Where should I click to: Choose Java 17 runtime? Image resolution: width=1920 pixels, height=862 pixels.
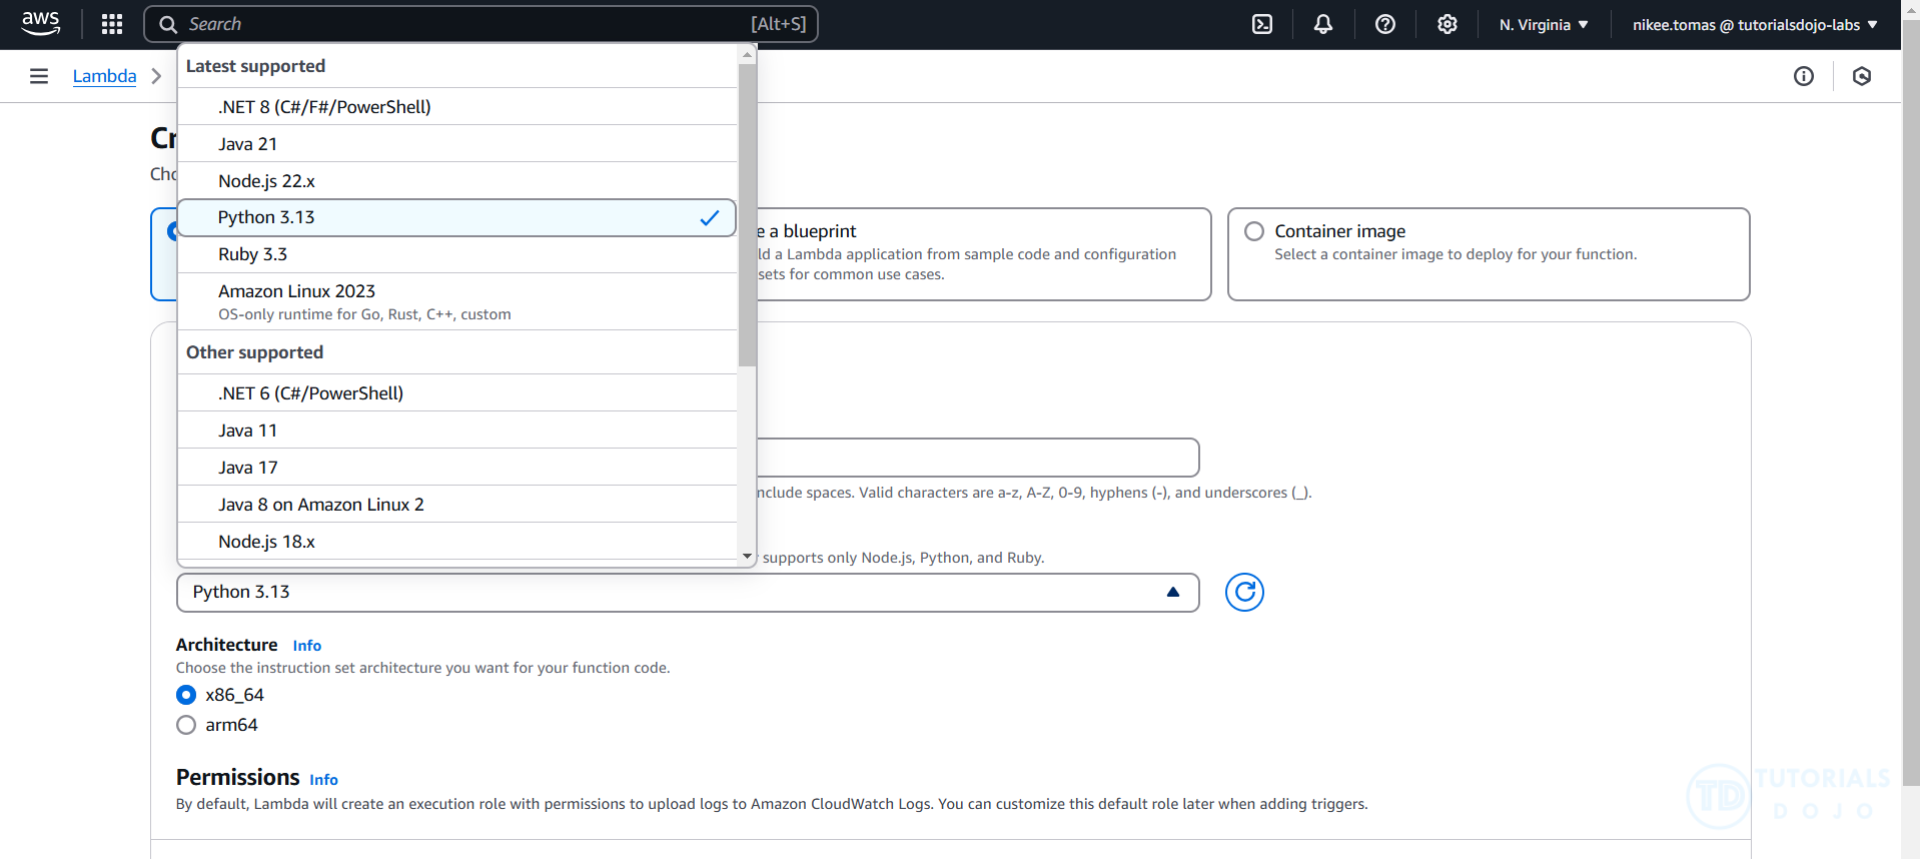(x=457, y=467)
